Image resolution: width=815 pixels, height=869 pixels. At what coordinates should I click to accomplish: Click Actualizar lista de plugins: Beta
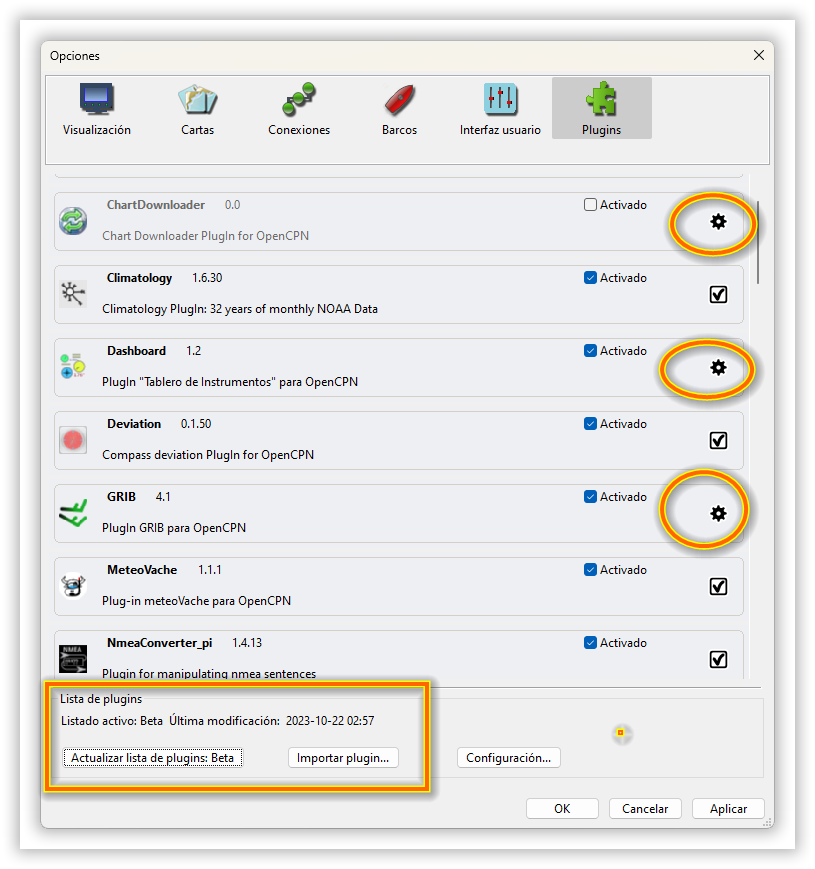(x=152, y=758)
